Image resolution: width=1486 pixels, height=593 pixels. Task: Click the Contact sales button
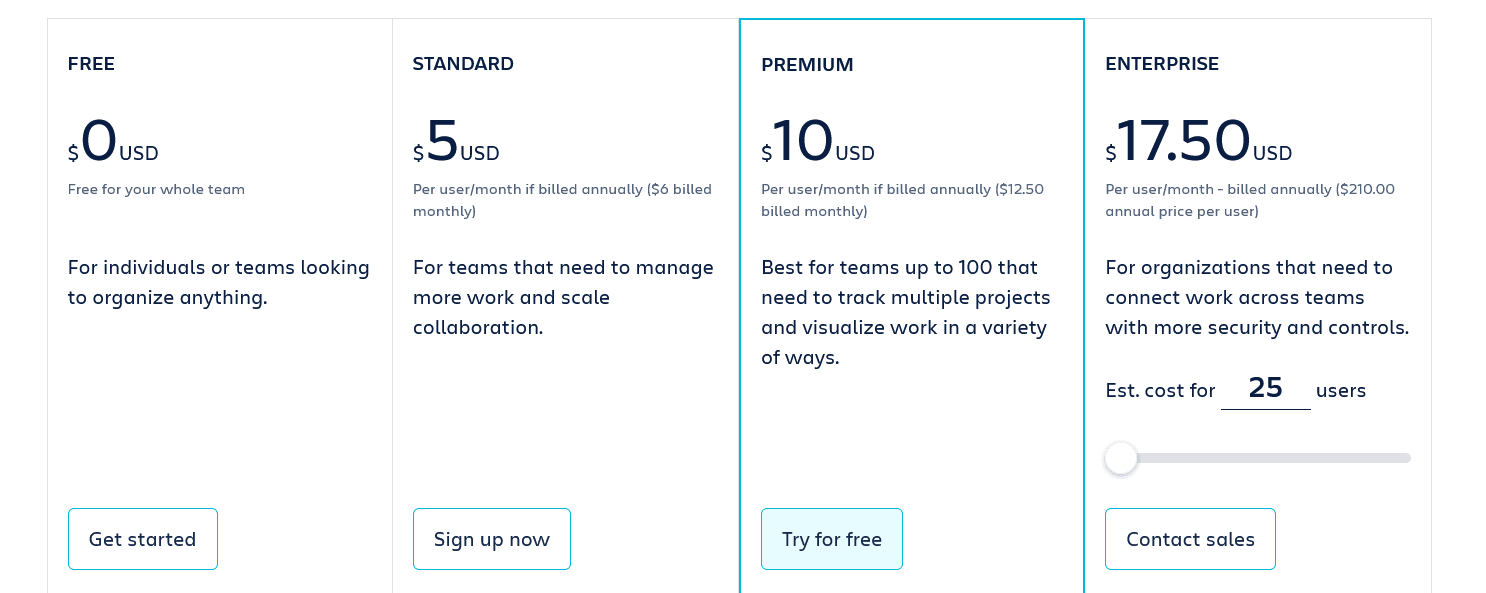point(1190,539)
